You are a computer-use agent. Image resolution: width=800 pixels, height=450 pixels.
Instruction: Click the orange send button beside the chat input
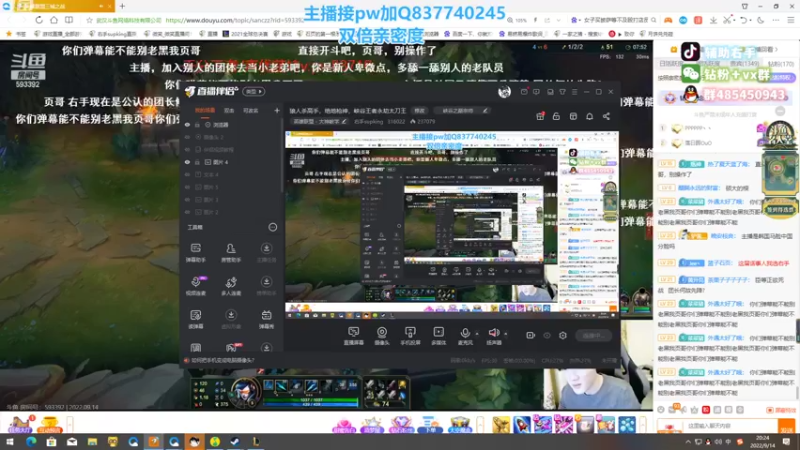pyautogui.click(x=786, y=427)
